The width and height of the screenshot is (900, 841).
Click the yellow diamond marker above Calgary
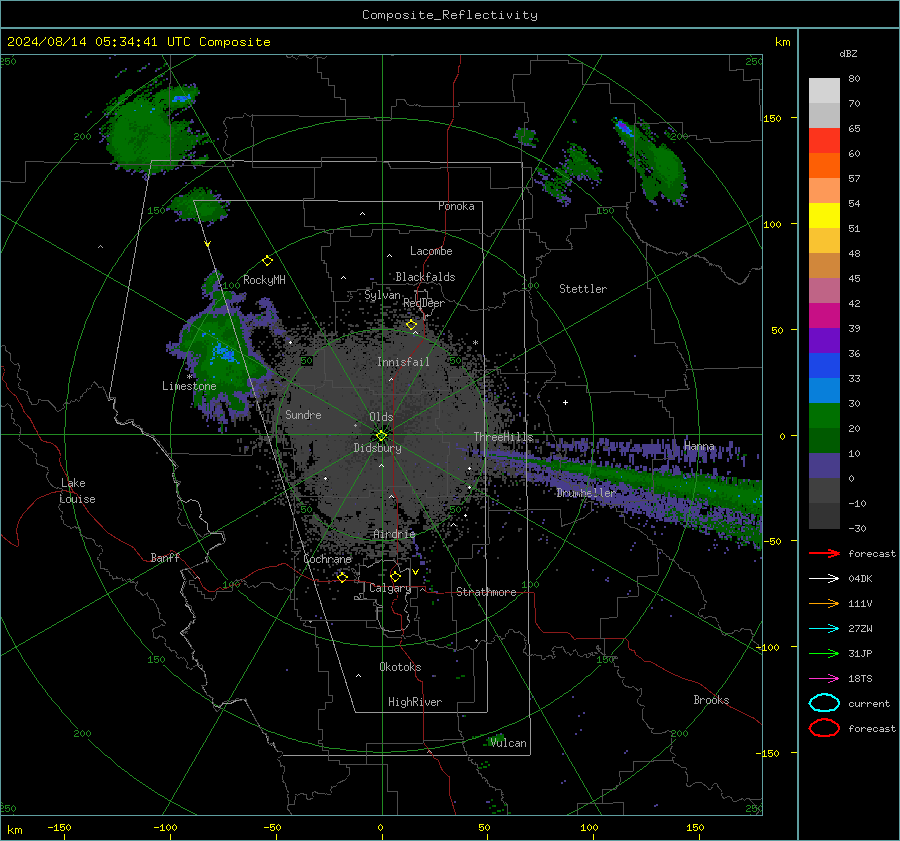395,576
